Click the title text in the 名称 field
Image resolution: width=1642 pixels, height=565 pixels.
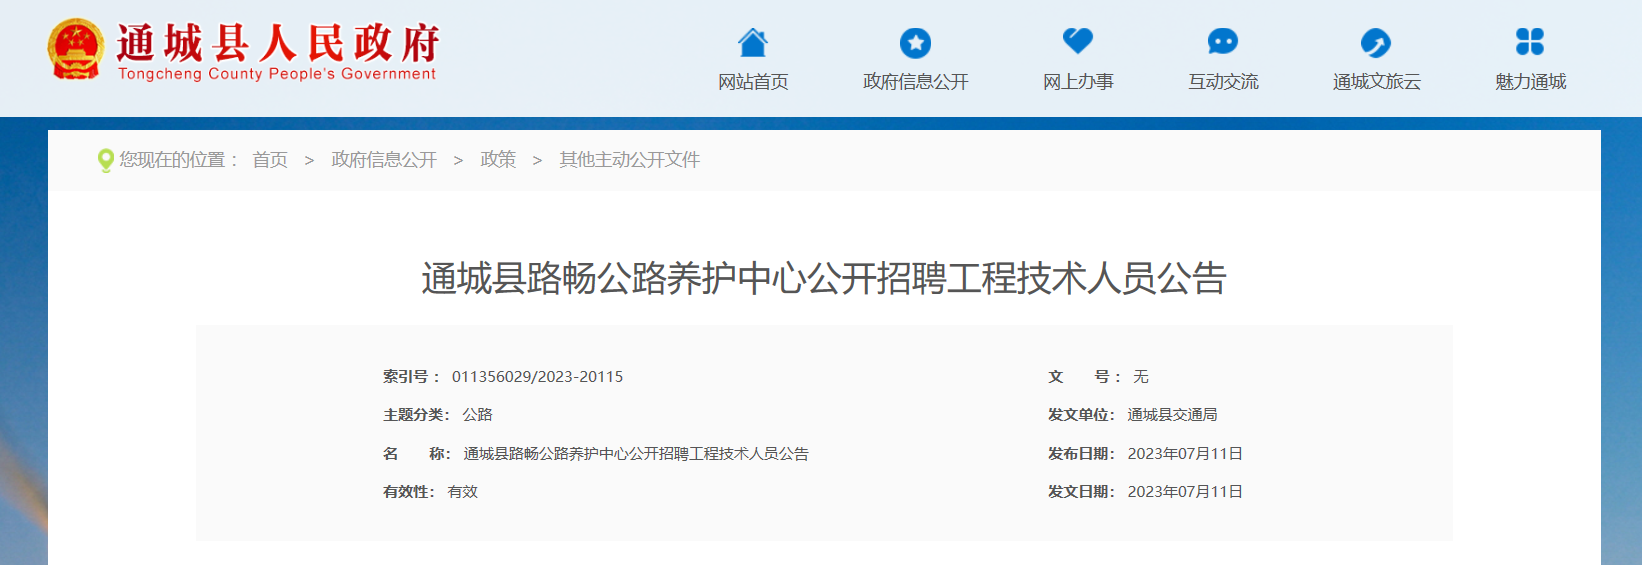636,454
